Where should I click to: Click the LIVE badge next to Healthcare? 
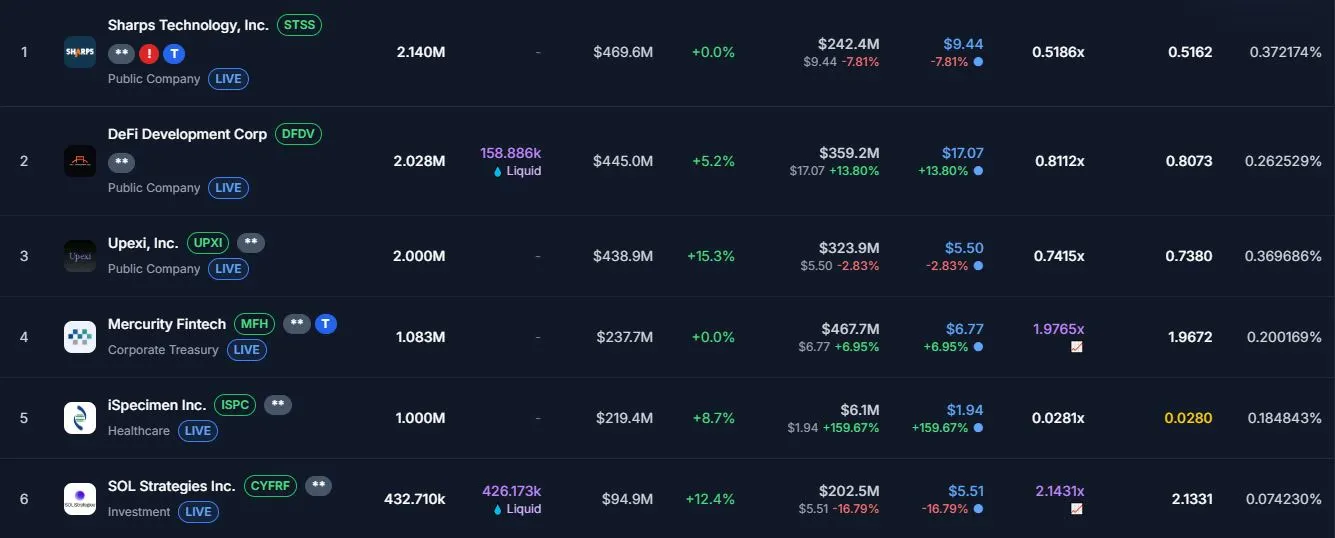tap(198, 431)
